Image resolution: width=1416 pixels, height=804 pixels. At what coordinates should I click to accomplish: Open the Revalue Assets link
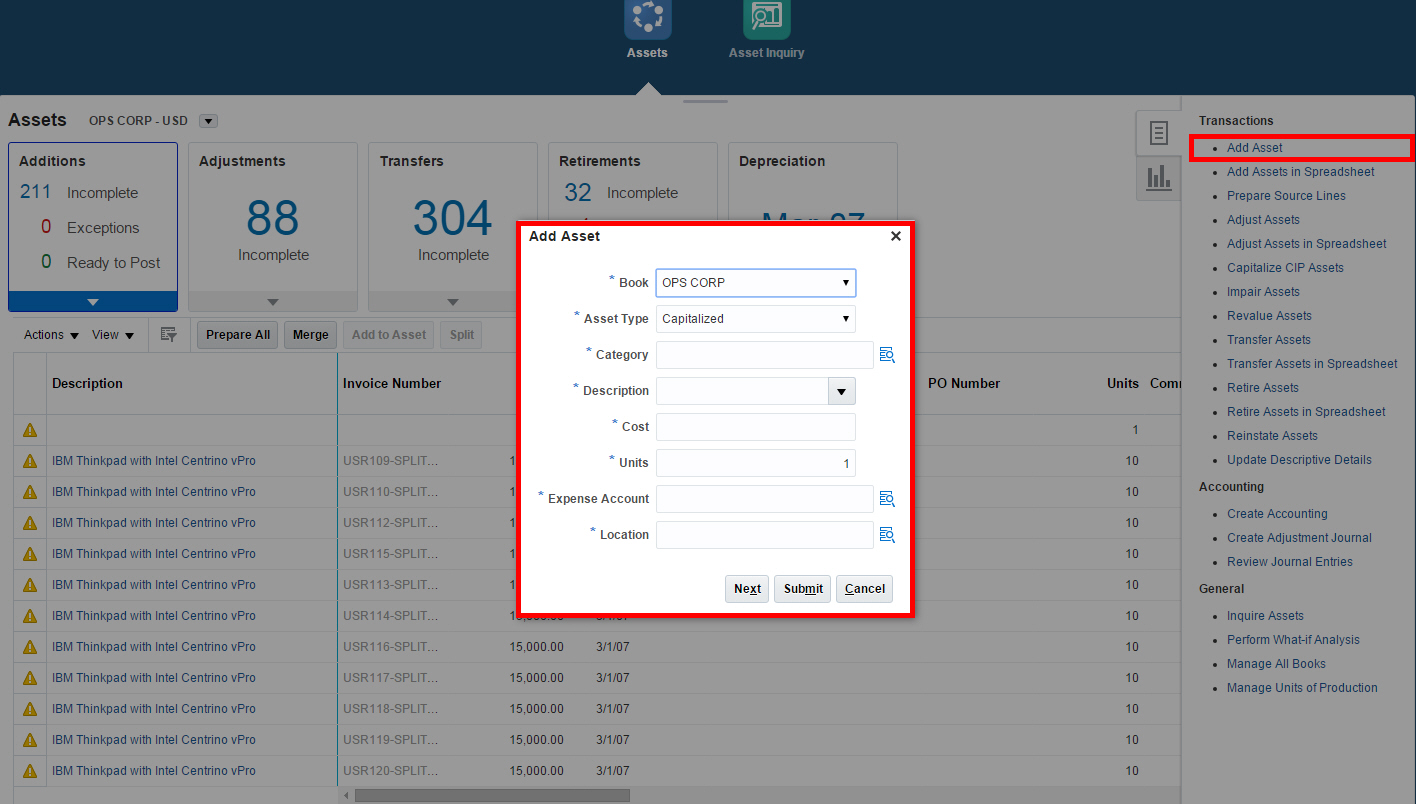tap(1269, 316)
